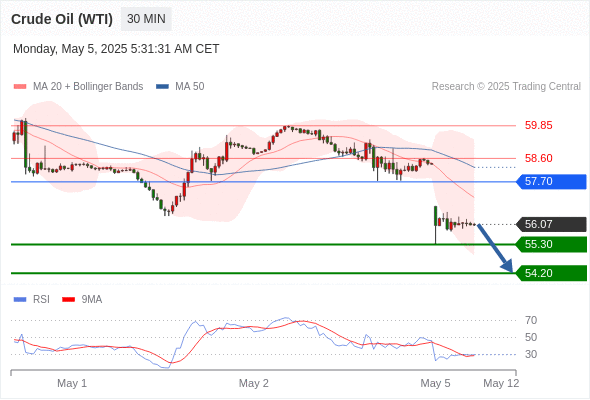Click the May 1 date axis label
Screen dimensions: 590x400
(72, 383)
